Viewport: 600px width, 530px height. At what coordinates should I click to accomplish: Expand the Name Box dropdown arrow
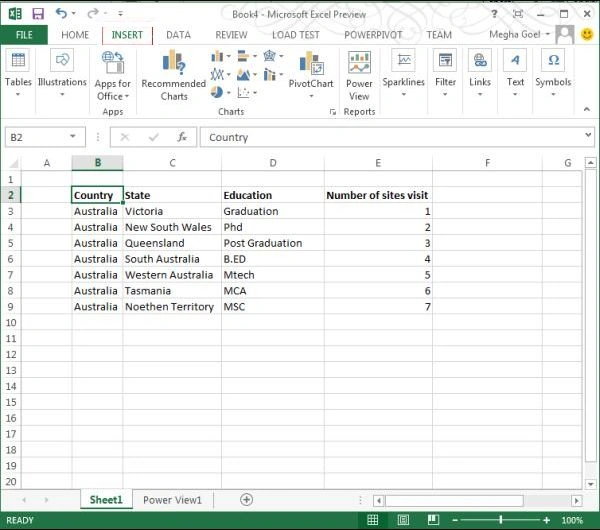[72, 137]
